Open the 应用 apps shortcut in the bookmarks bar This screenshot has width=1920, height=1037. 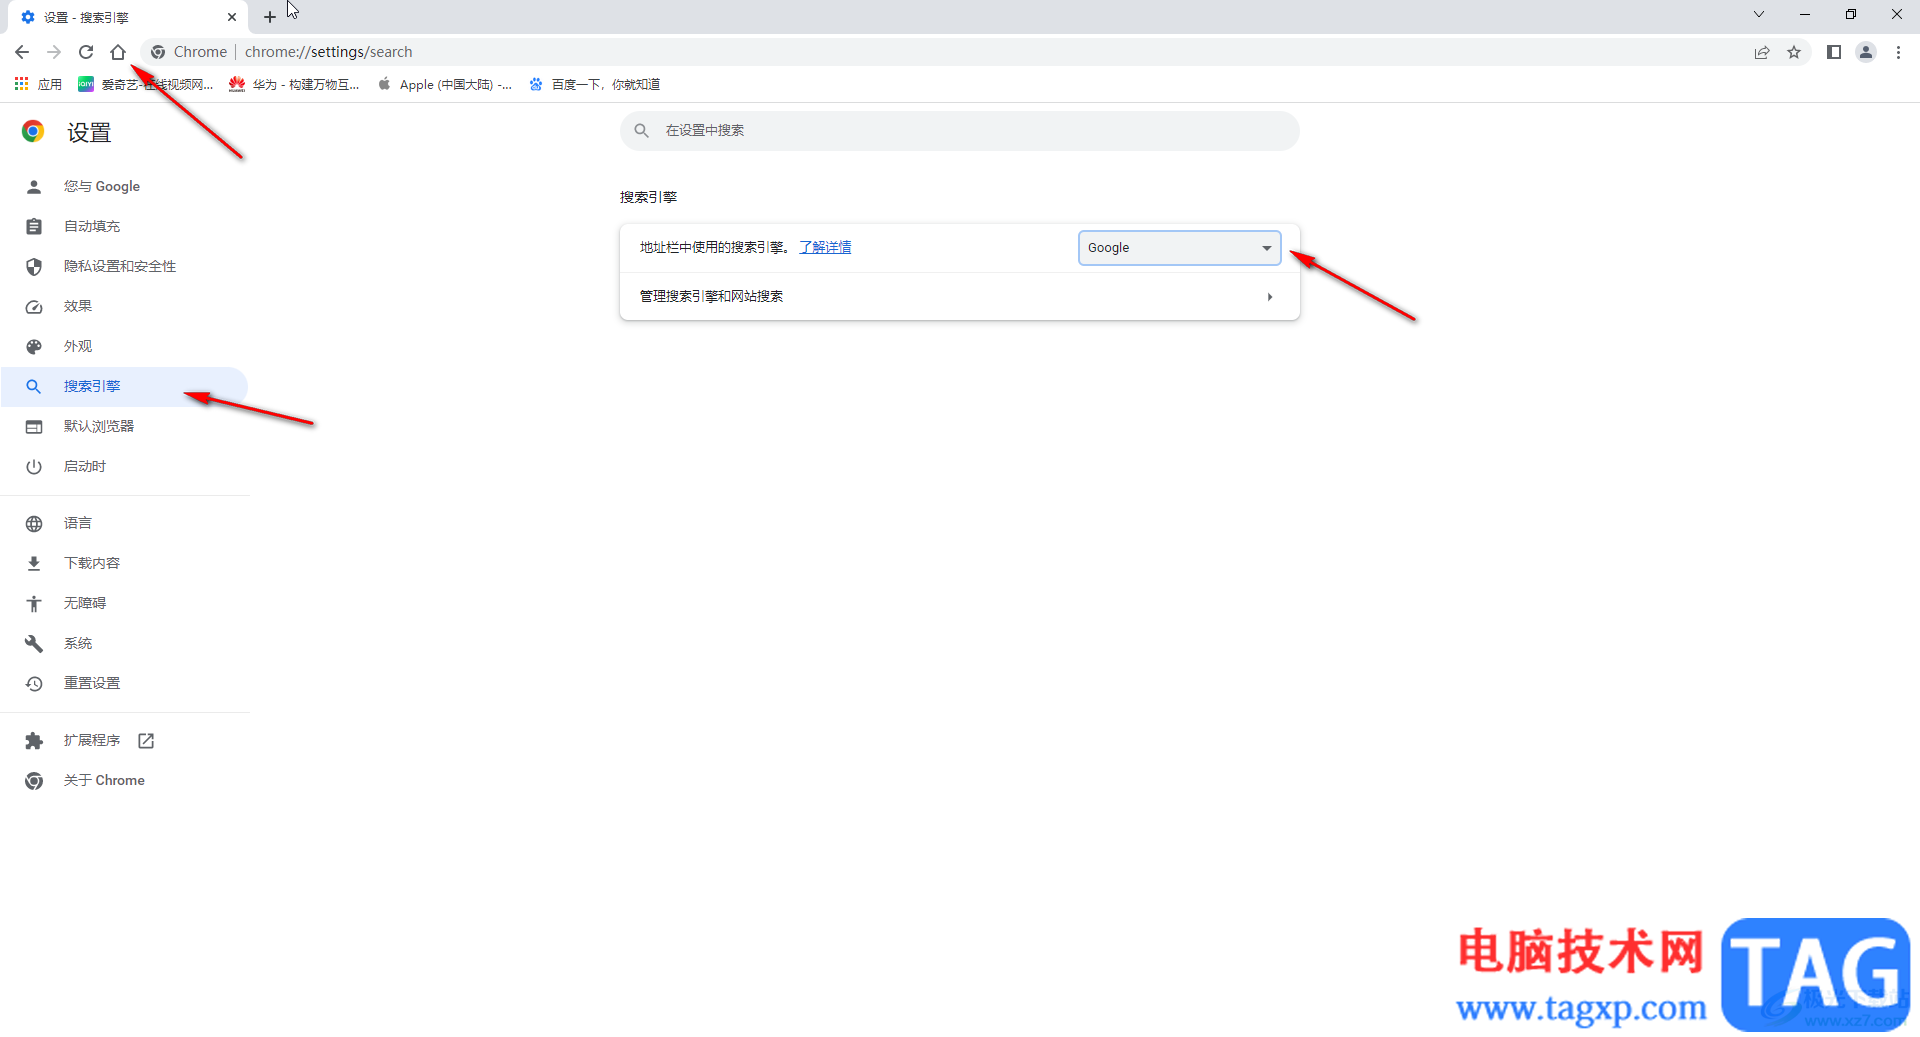coord(38,84)
